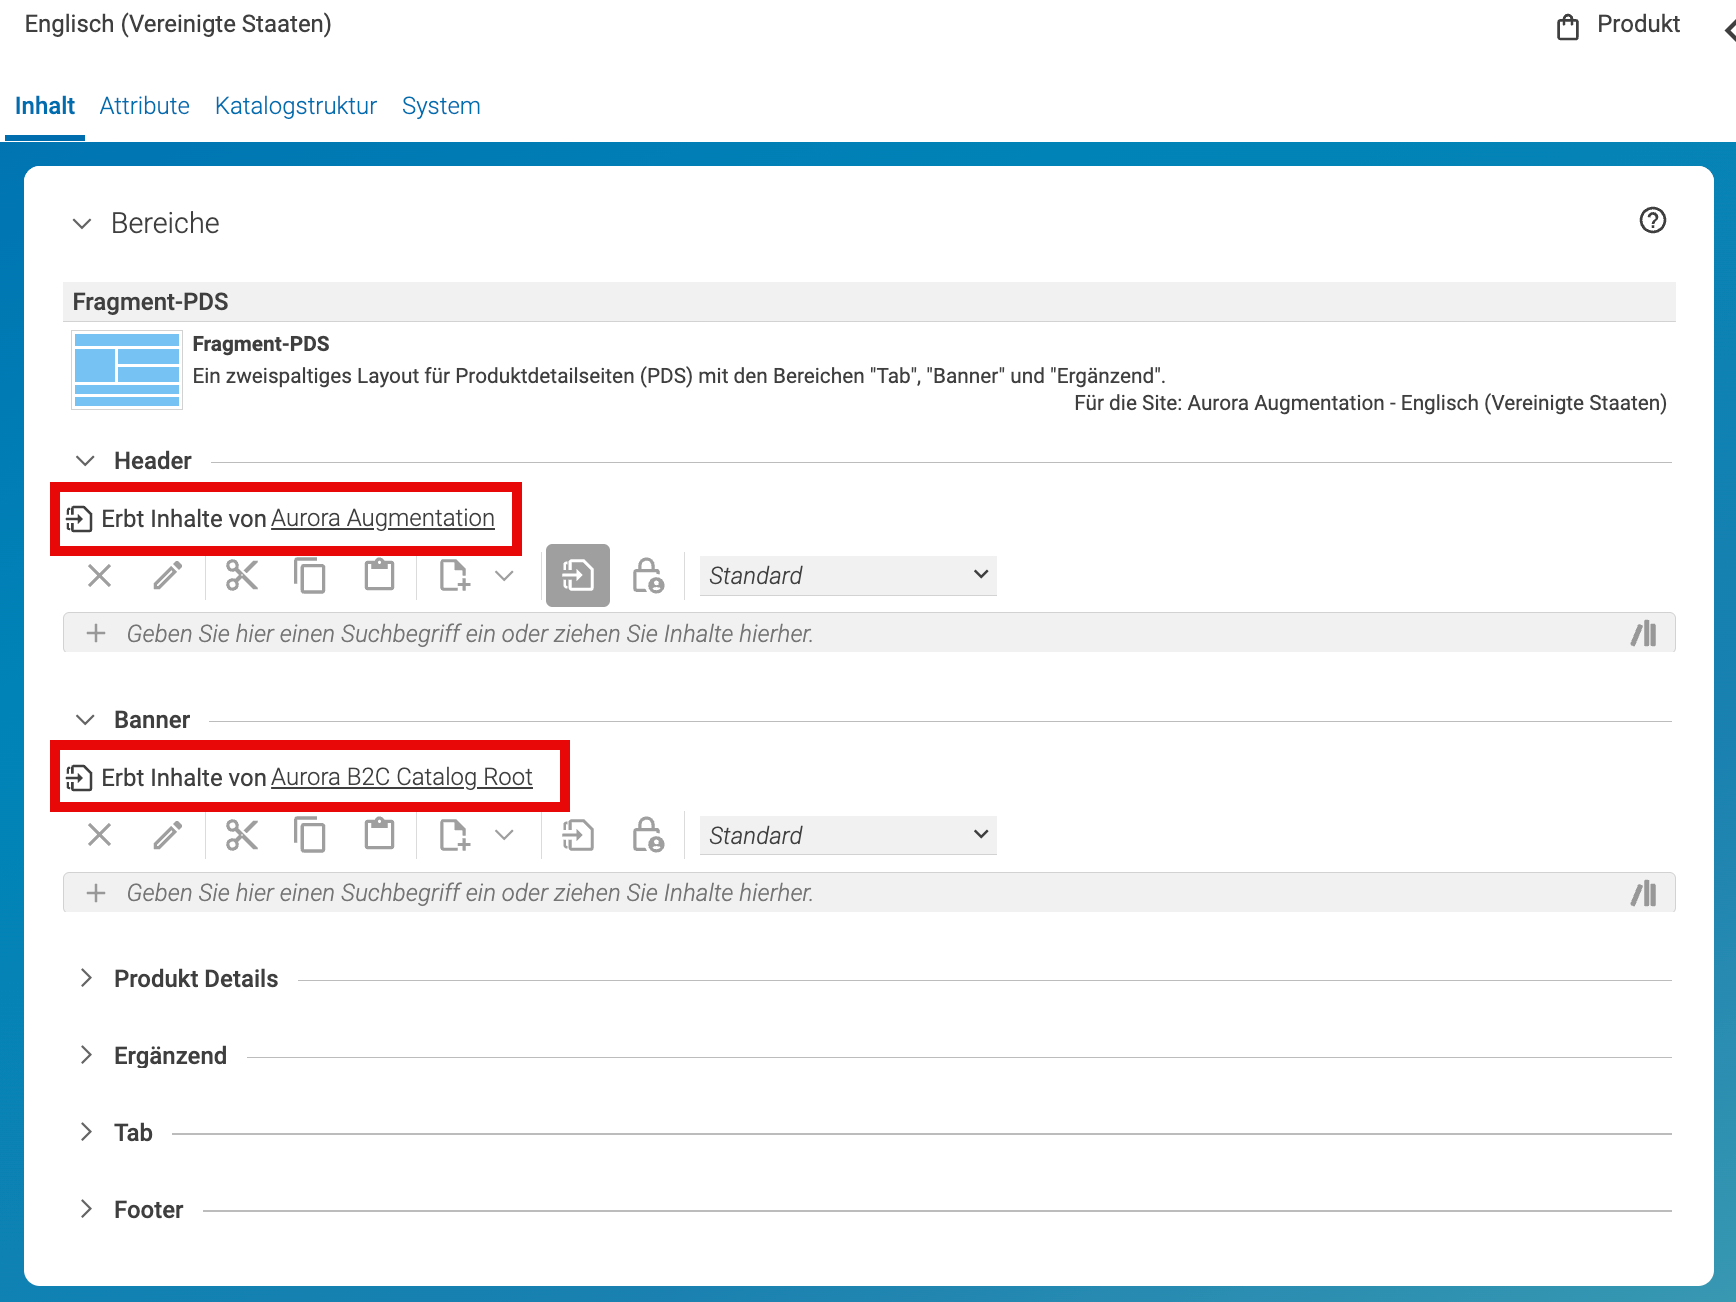Open the Katalogstruktur tab

coord(296,106)
